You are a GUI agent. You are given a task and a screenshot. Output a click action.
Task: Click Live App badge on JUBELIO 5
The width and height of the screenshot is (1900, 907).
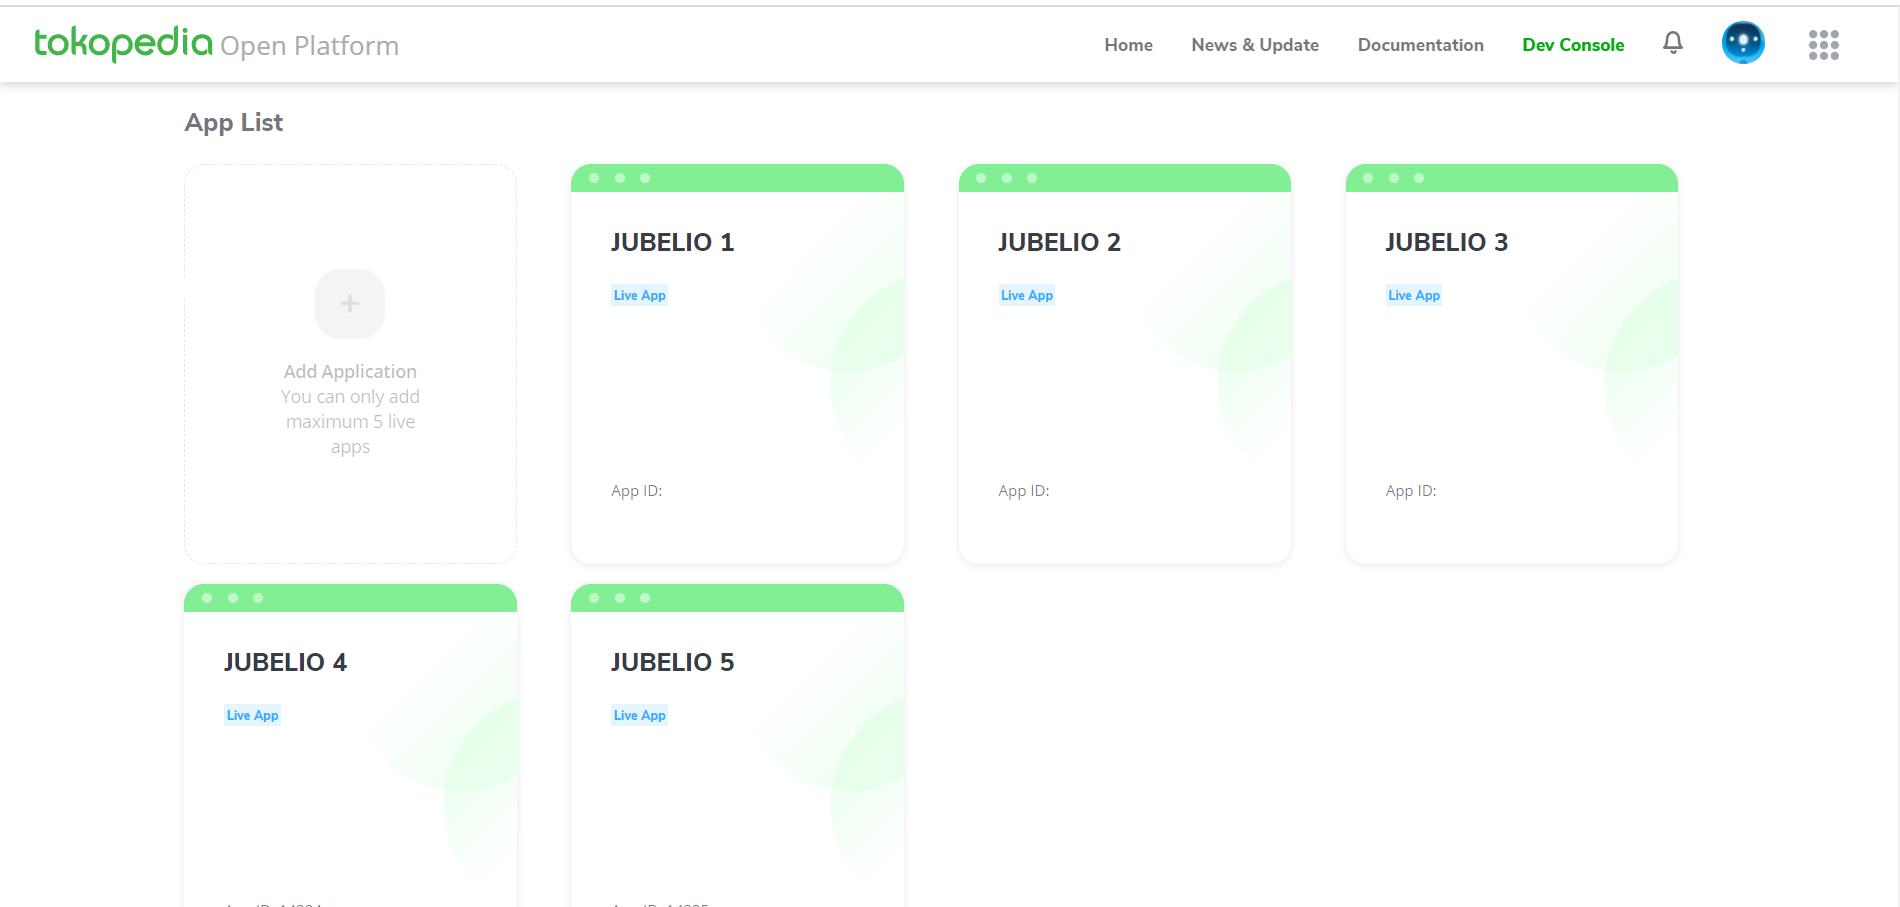639,715
